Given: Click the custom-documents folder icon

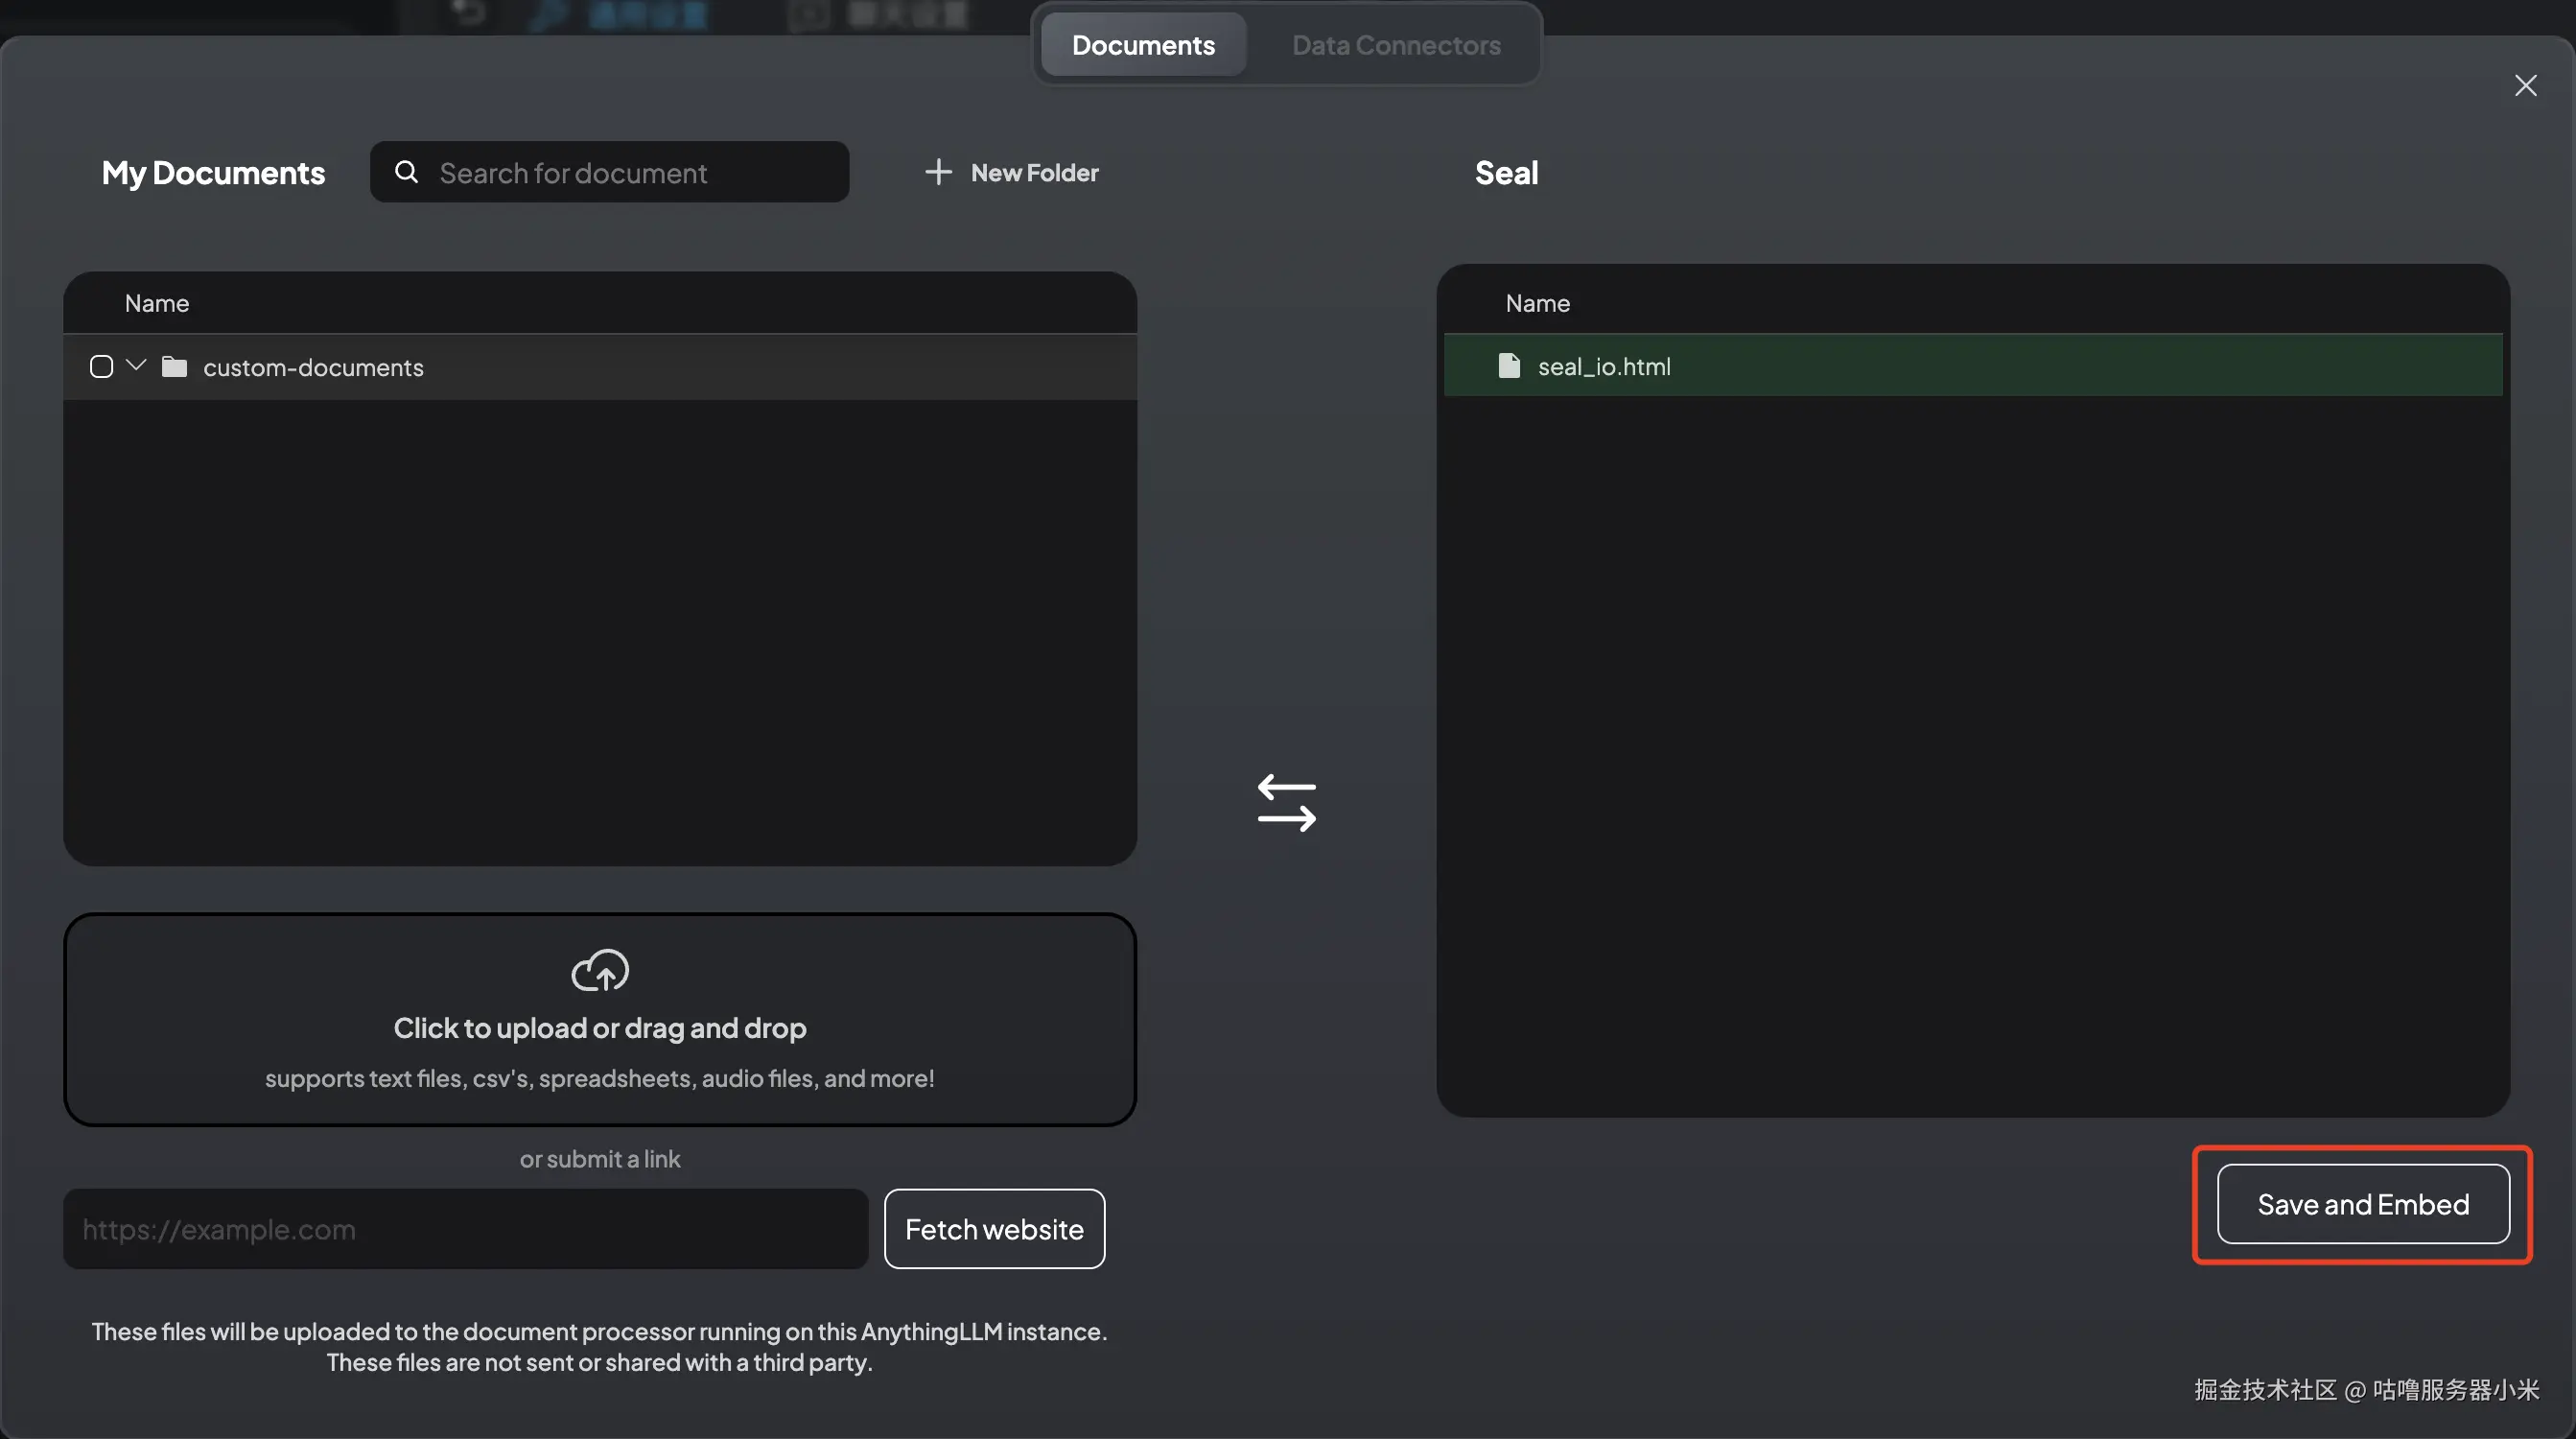Looking at the screenshot, I should (175, 367).
